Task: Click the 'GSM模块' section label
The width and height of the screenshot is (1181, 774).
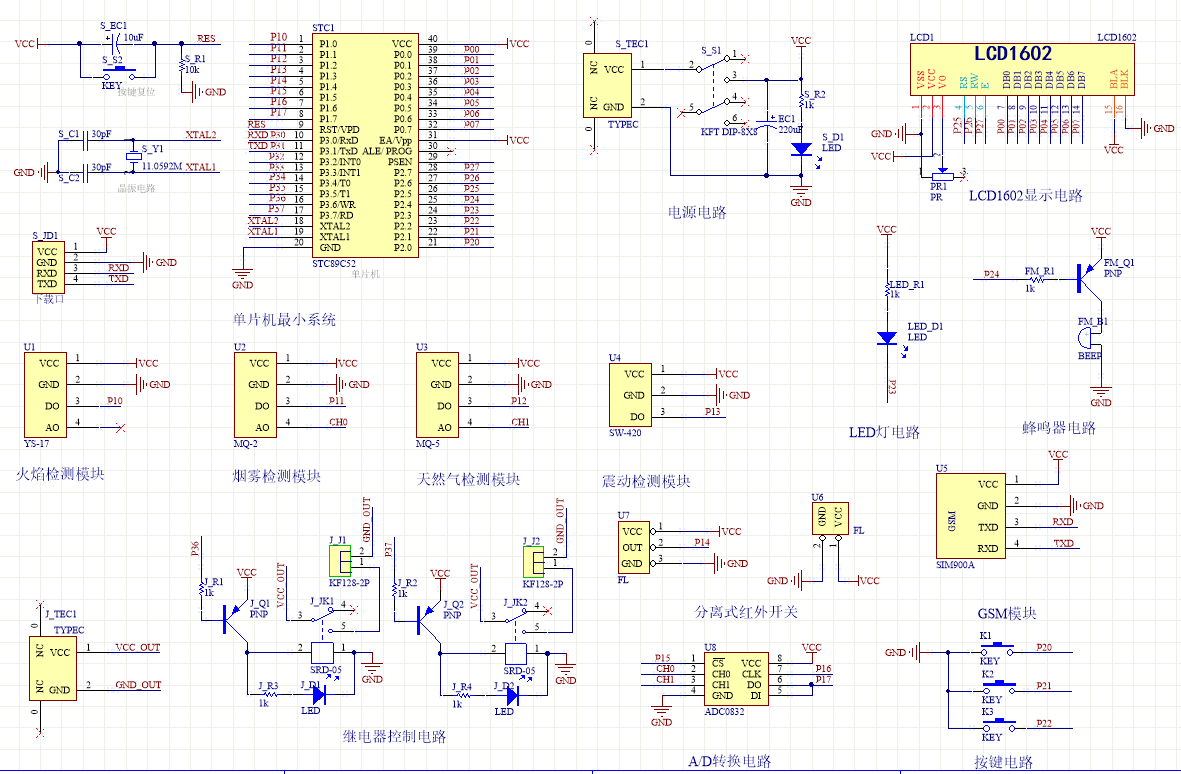Action: 1007,614
